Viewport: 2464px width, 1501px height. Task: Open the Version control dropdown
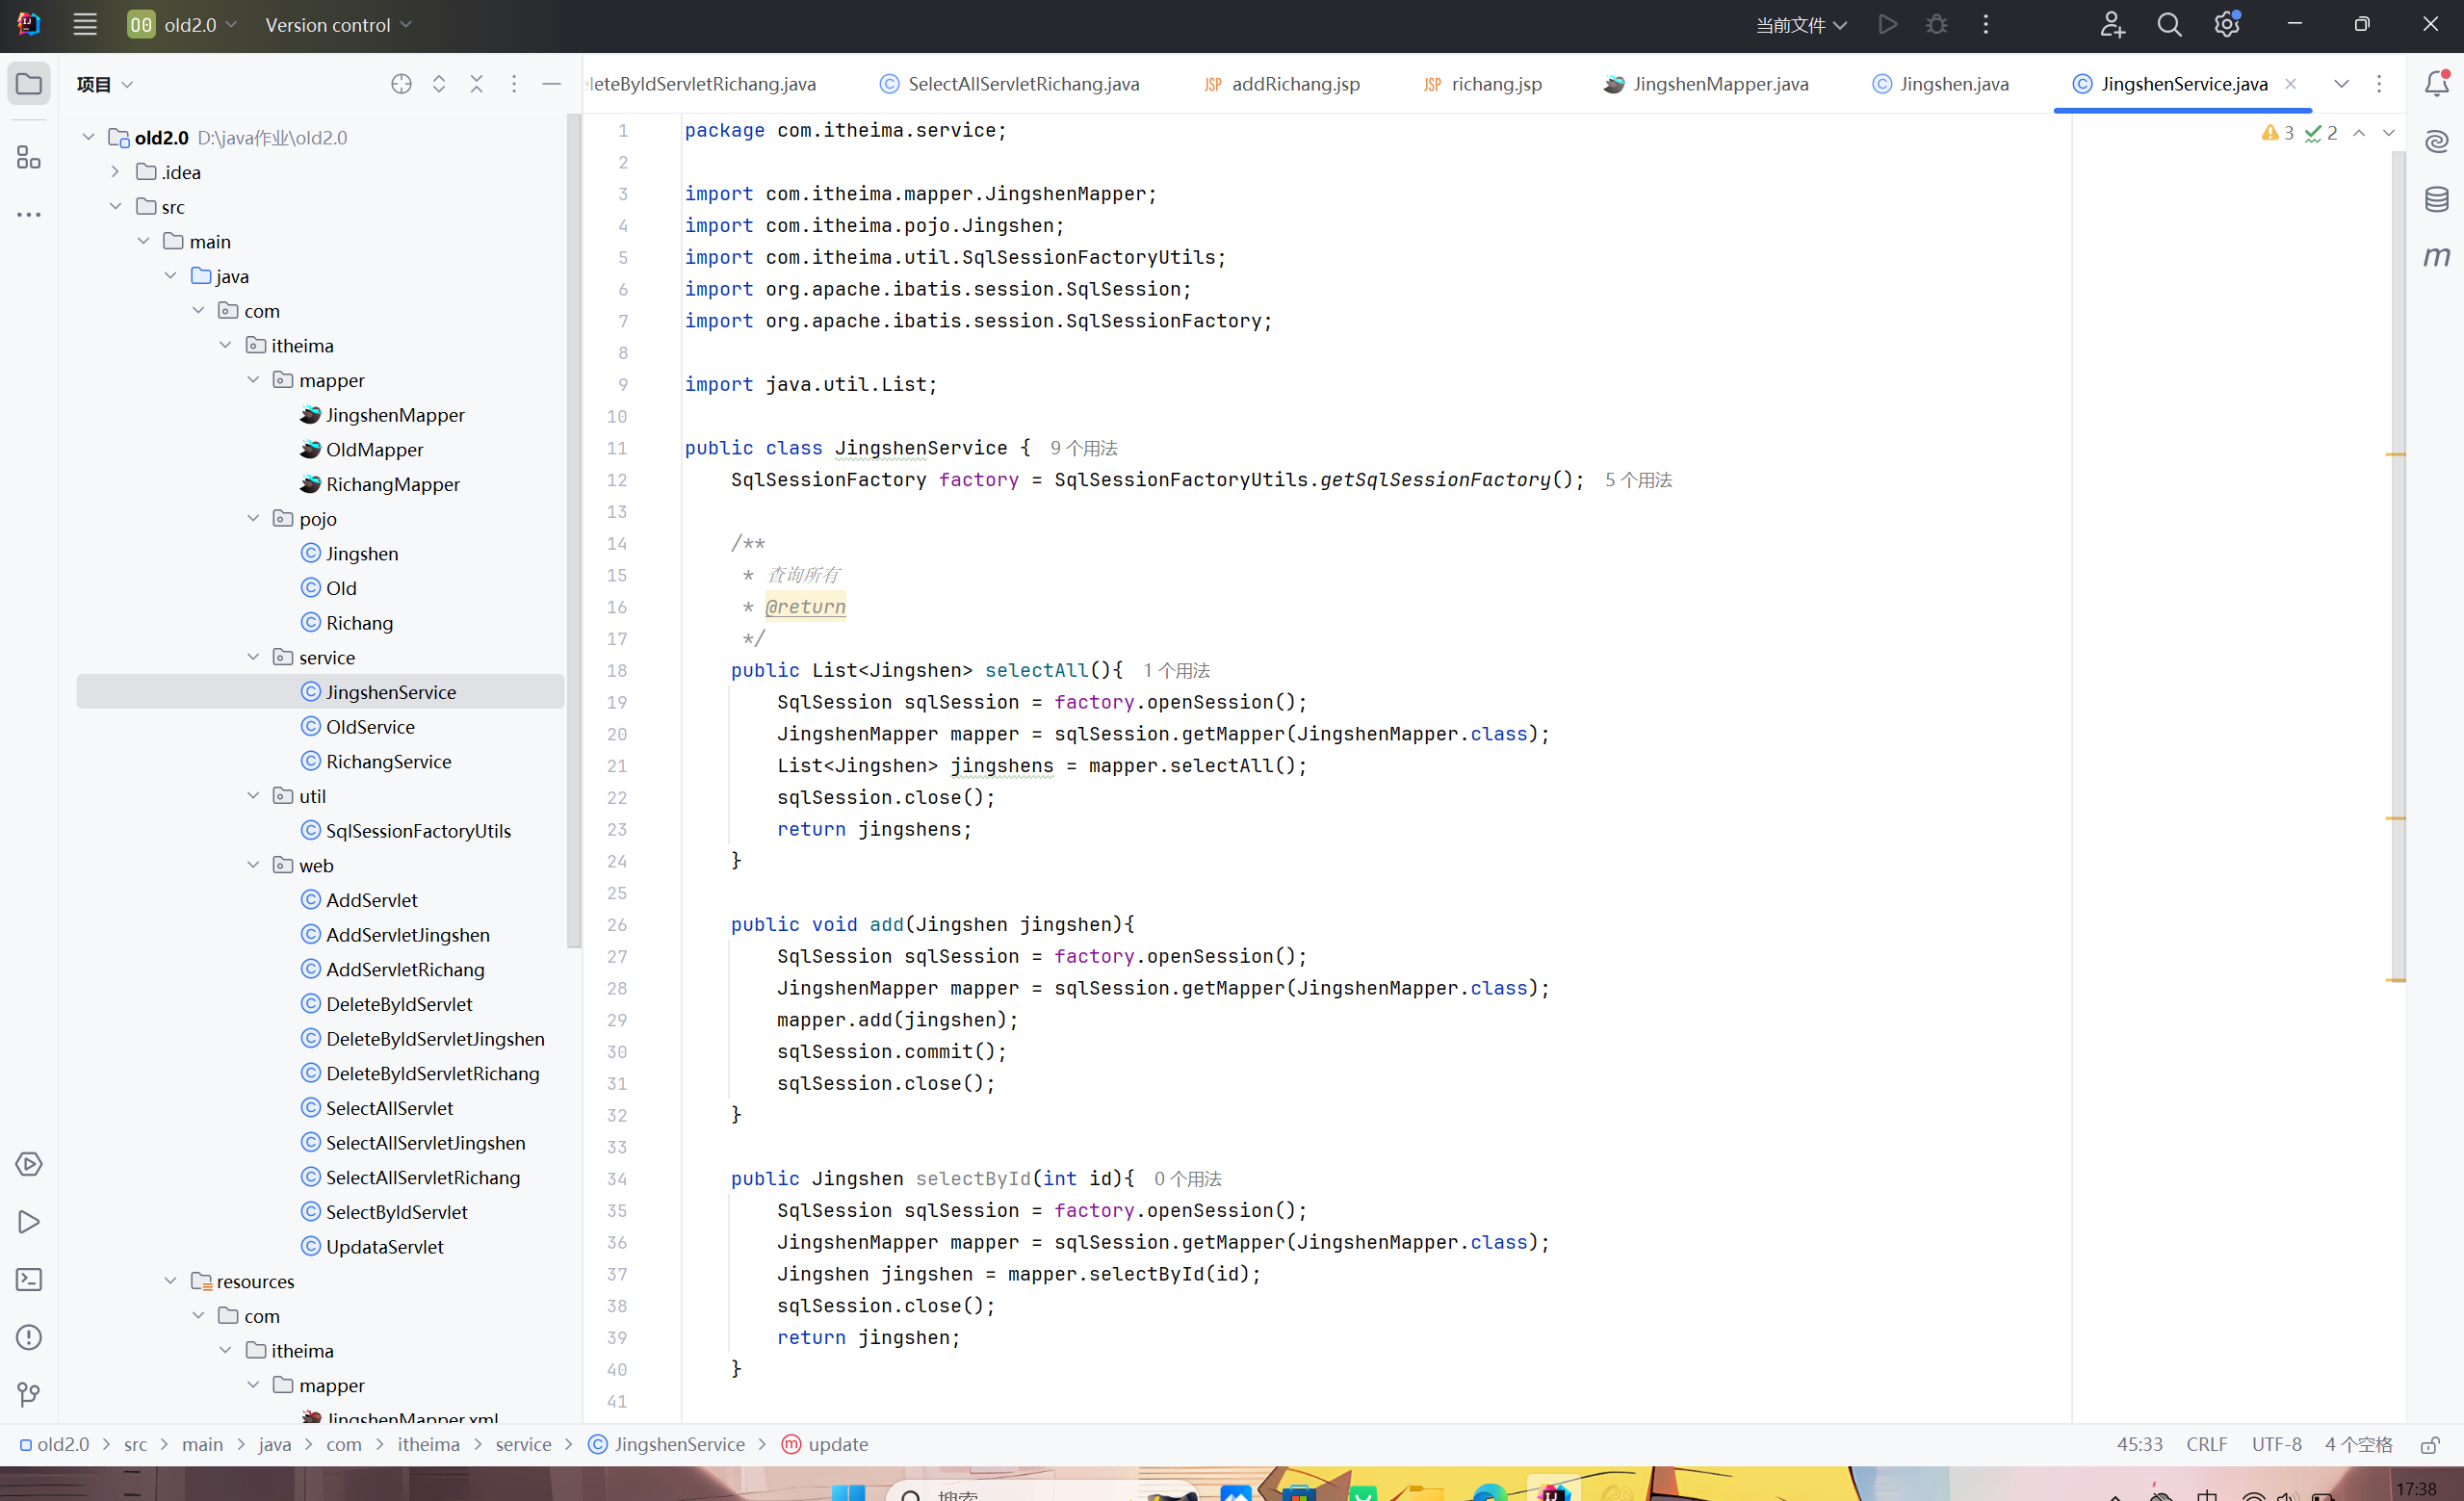click(x=337, y=25)
